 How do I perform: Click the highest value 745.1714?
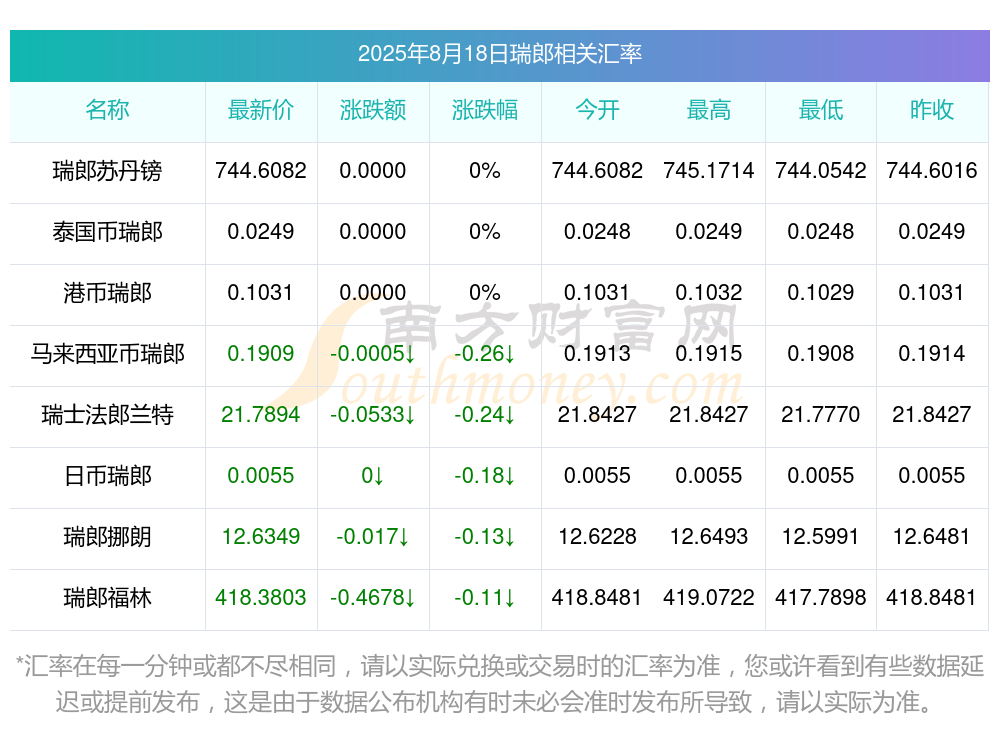point(709,171)
